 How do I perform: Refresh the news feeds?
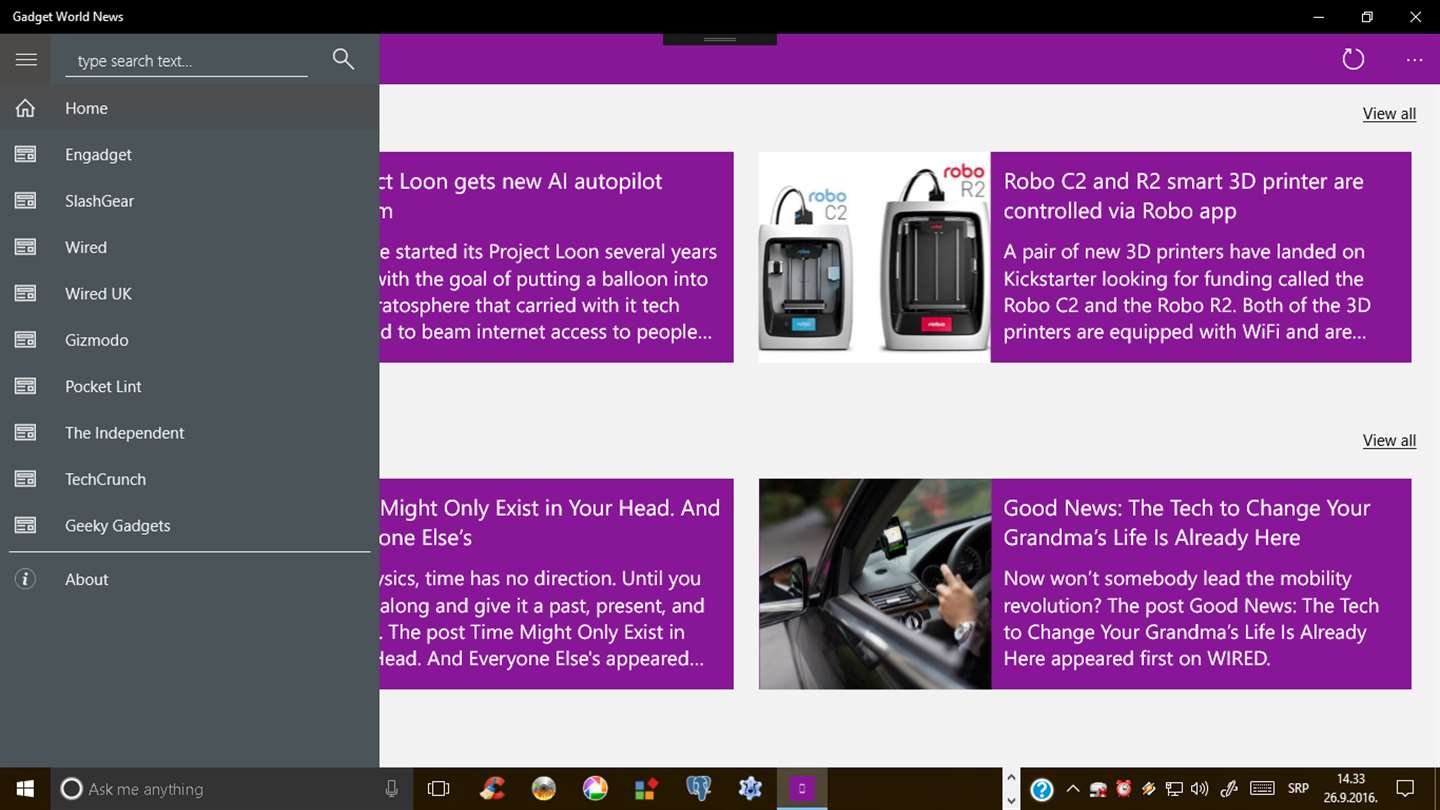pos(1353,59)
